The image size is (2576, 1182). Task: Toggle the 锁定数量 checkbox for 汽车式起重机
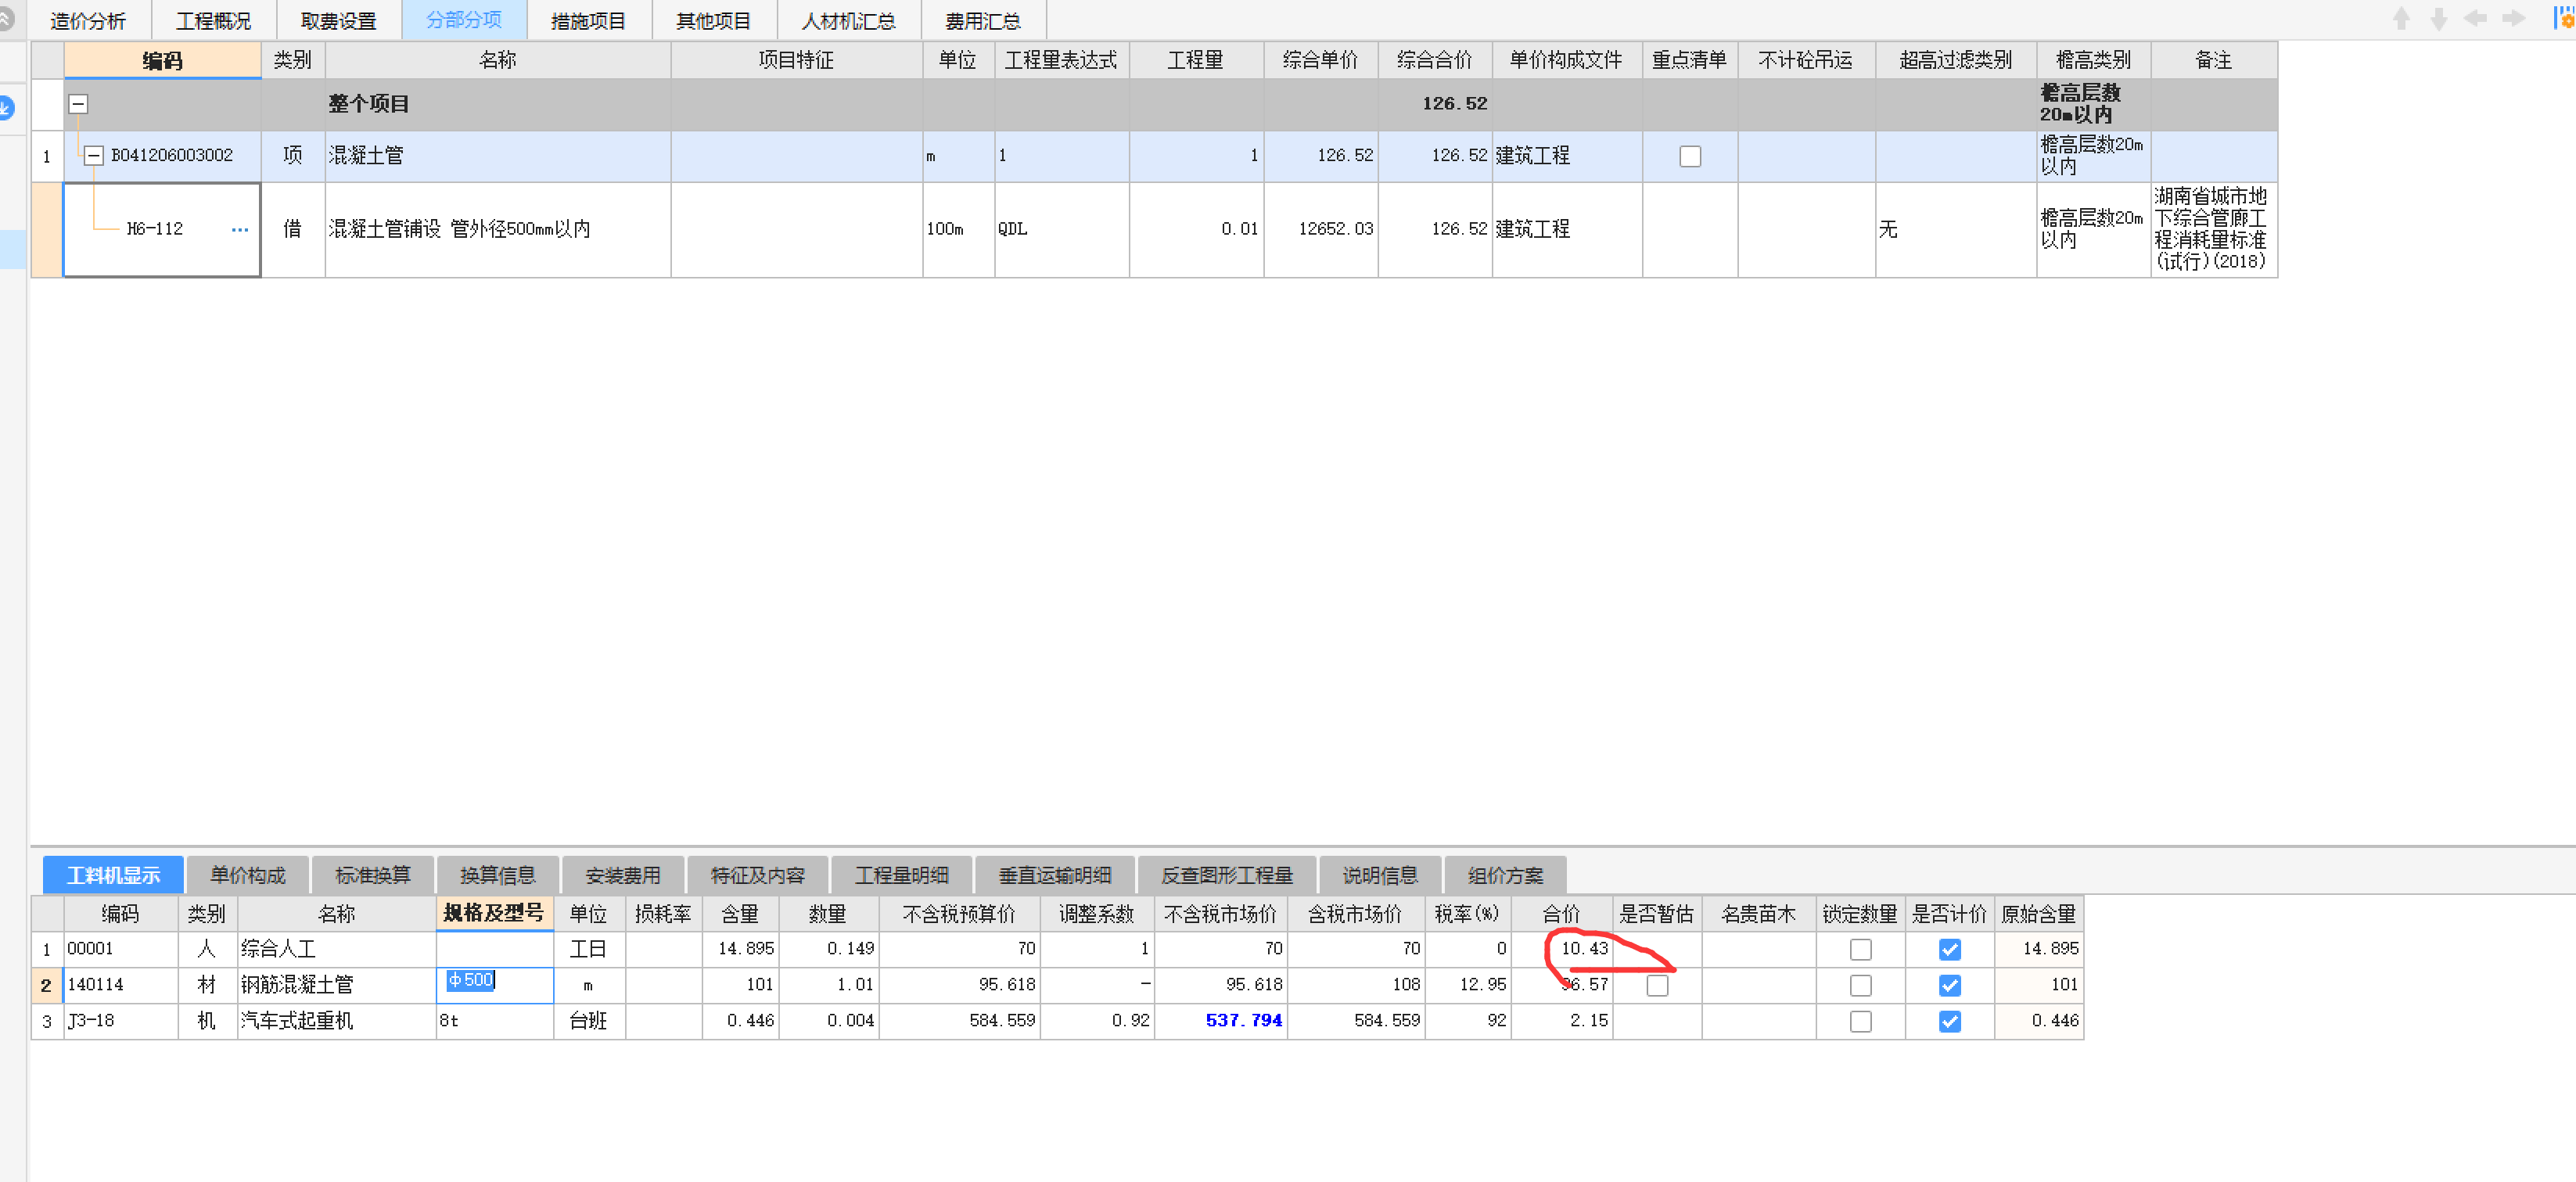click(1860, 1021)
